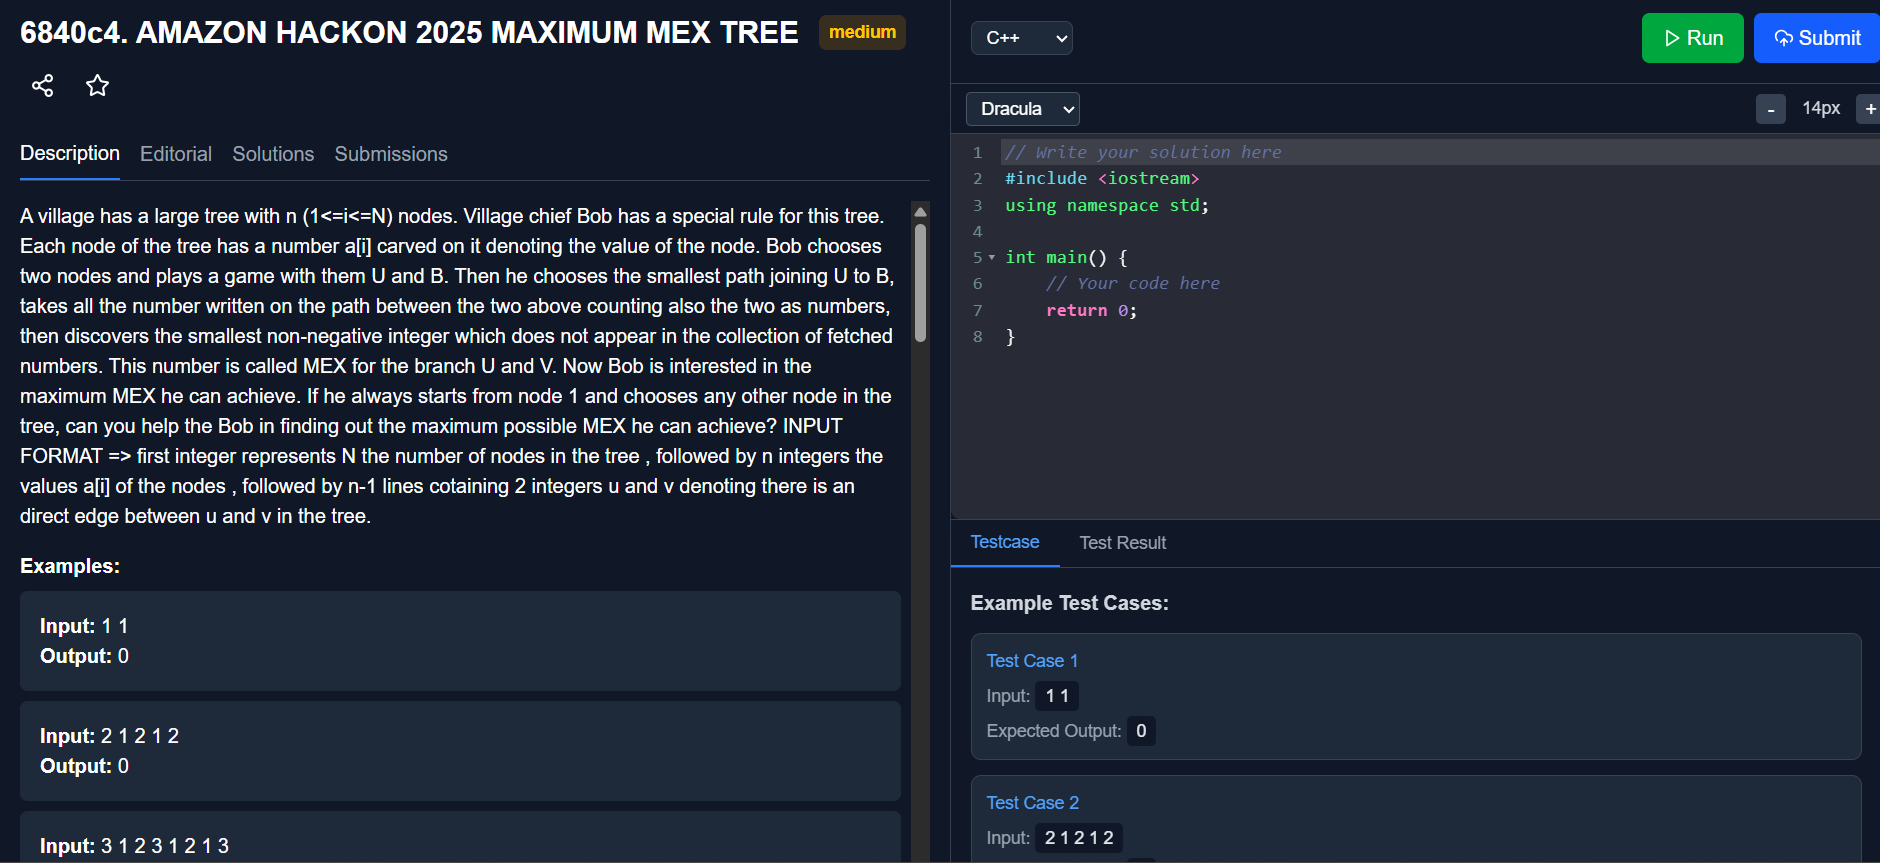Screen dimensions: 1880x863
Task: Select the Testcase tab
Action: tap(1005, 542)
